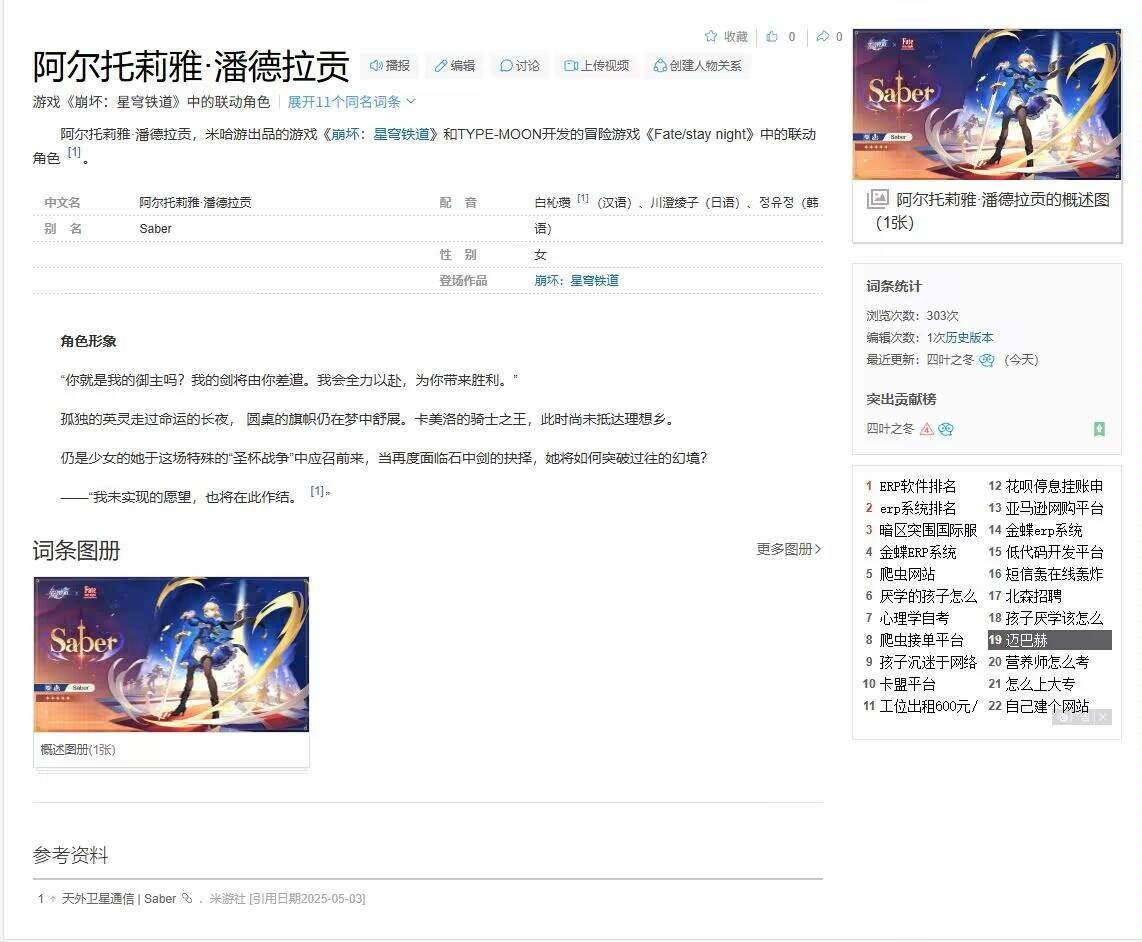Click 四叶之冬 under 突出贡献榜
The image size is (1142, 942).
coord(890,428)
